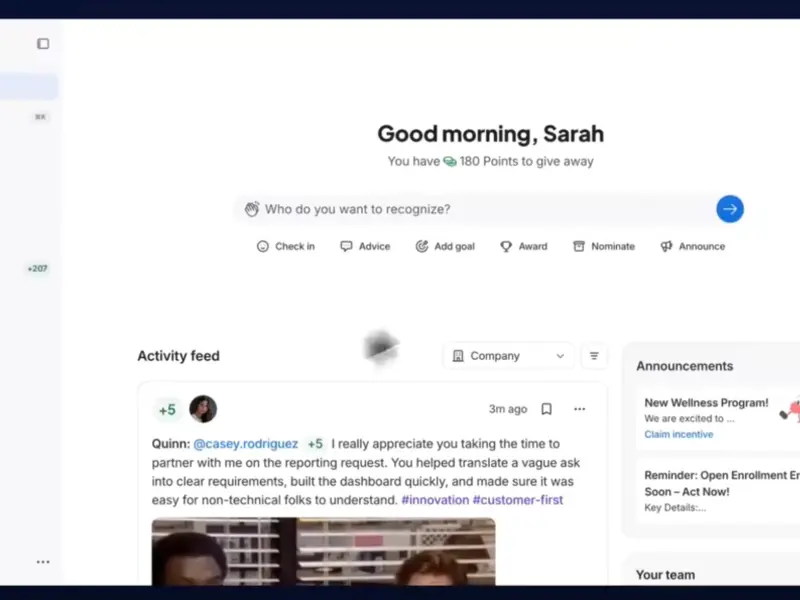Open the activity feed filter icon

(x=594, y=356)
